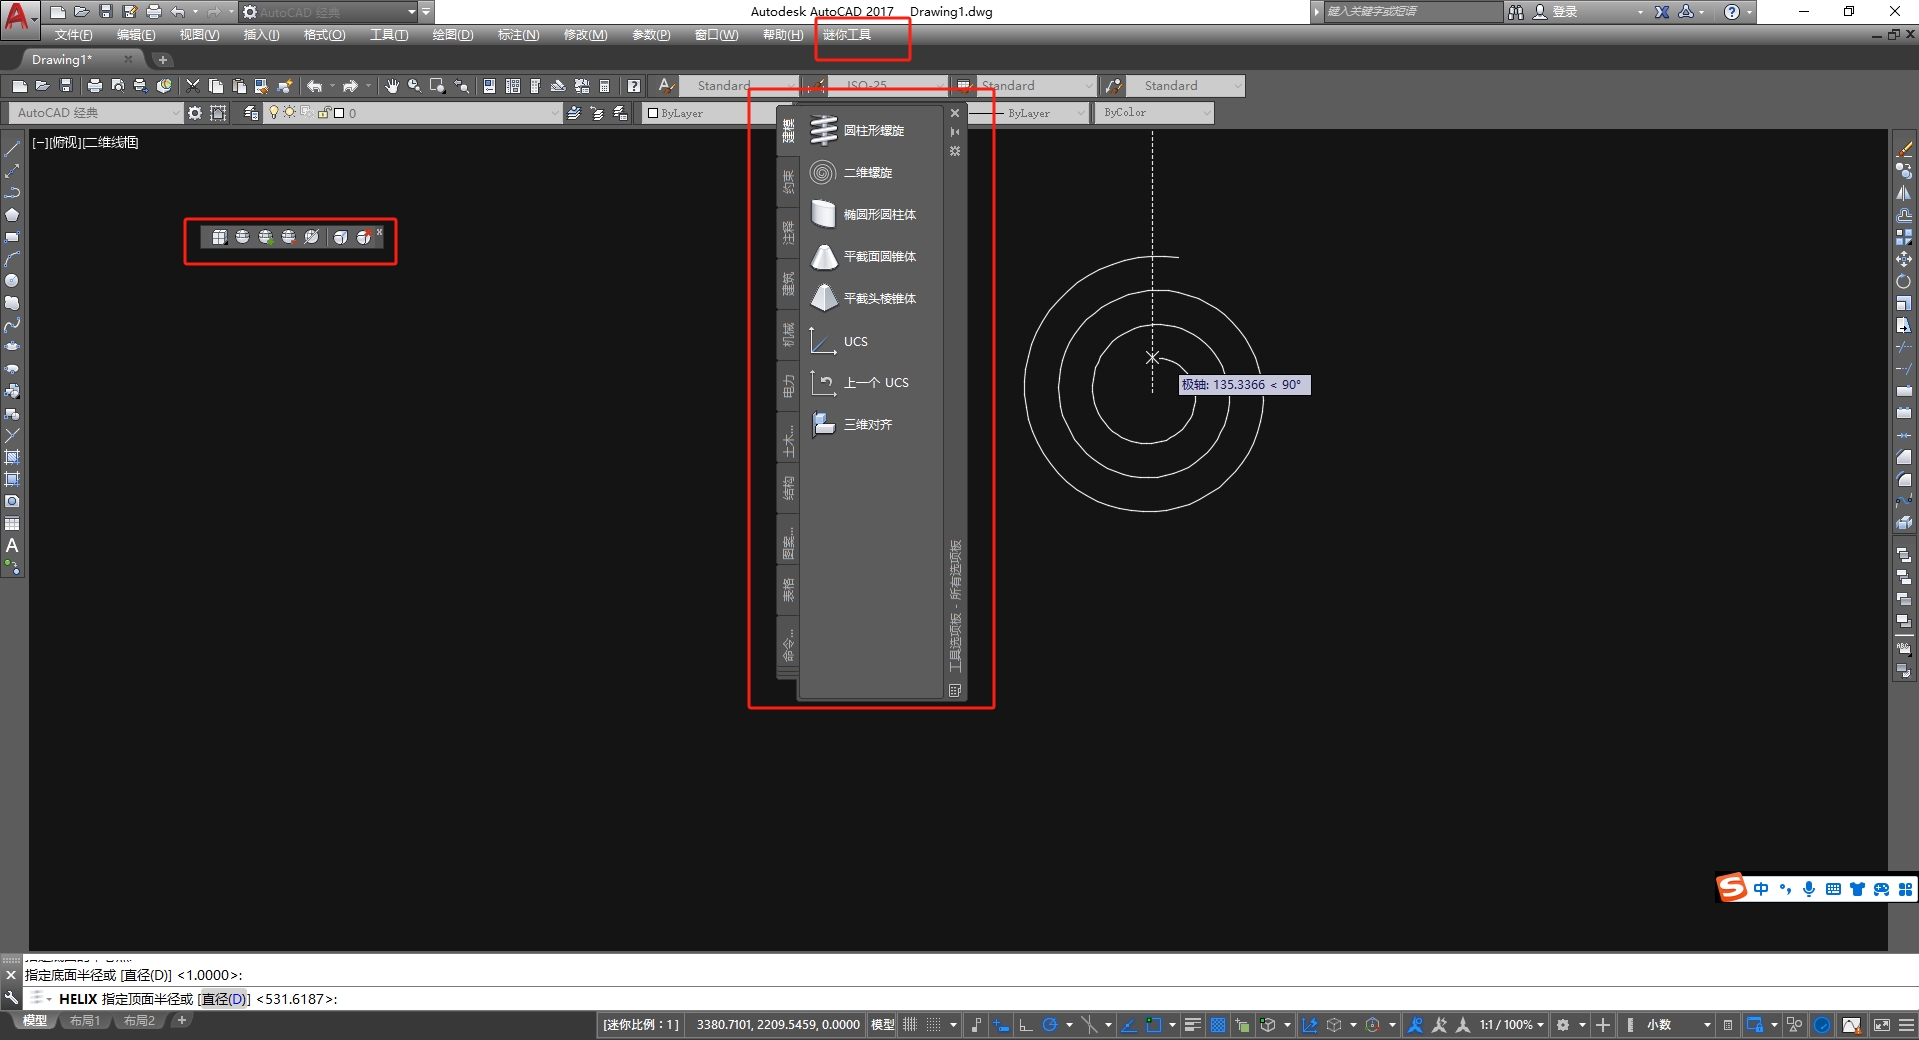1919x1040 pixels.
Task: Close the tool palette with its X button
Action: click(x=955, y=113)
